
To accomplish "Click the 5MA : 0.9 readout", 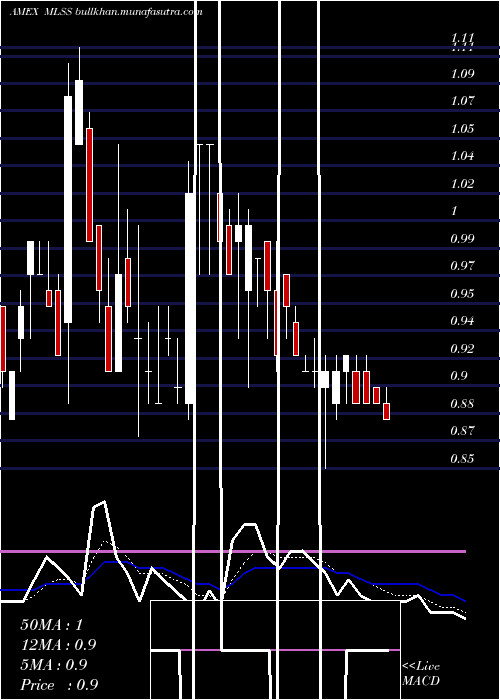I will (54, 665).
